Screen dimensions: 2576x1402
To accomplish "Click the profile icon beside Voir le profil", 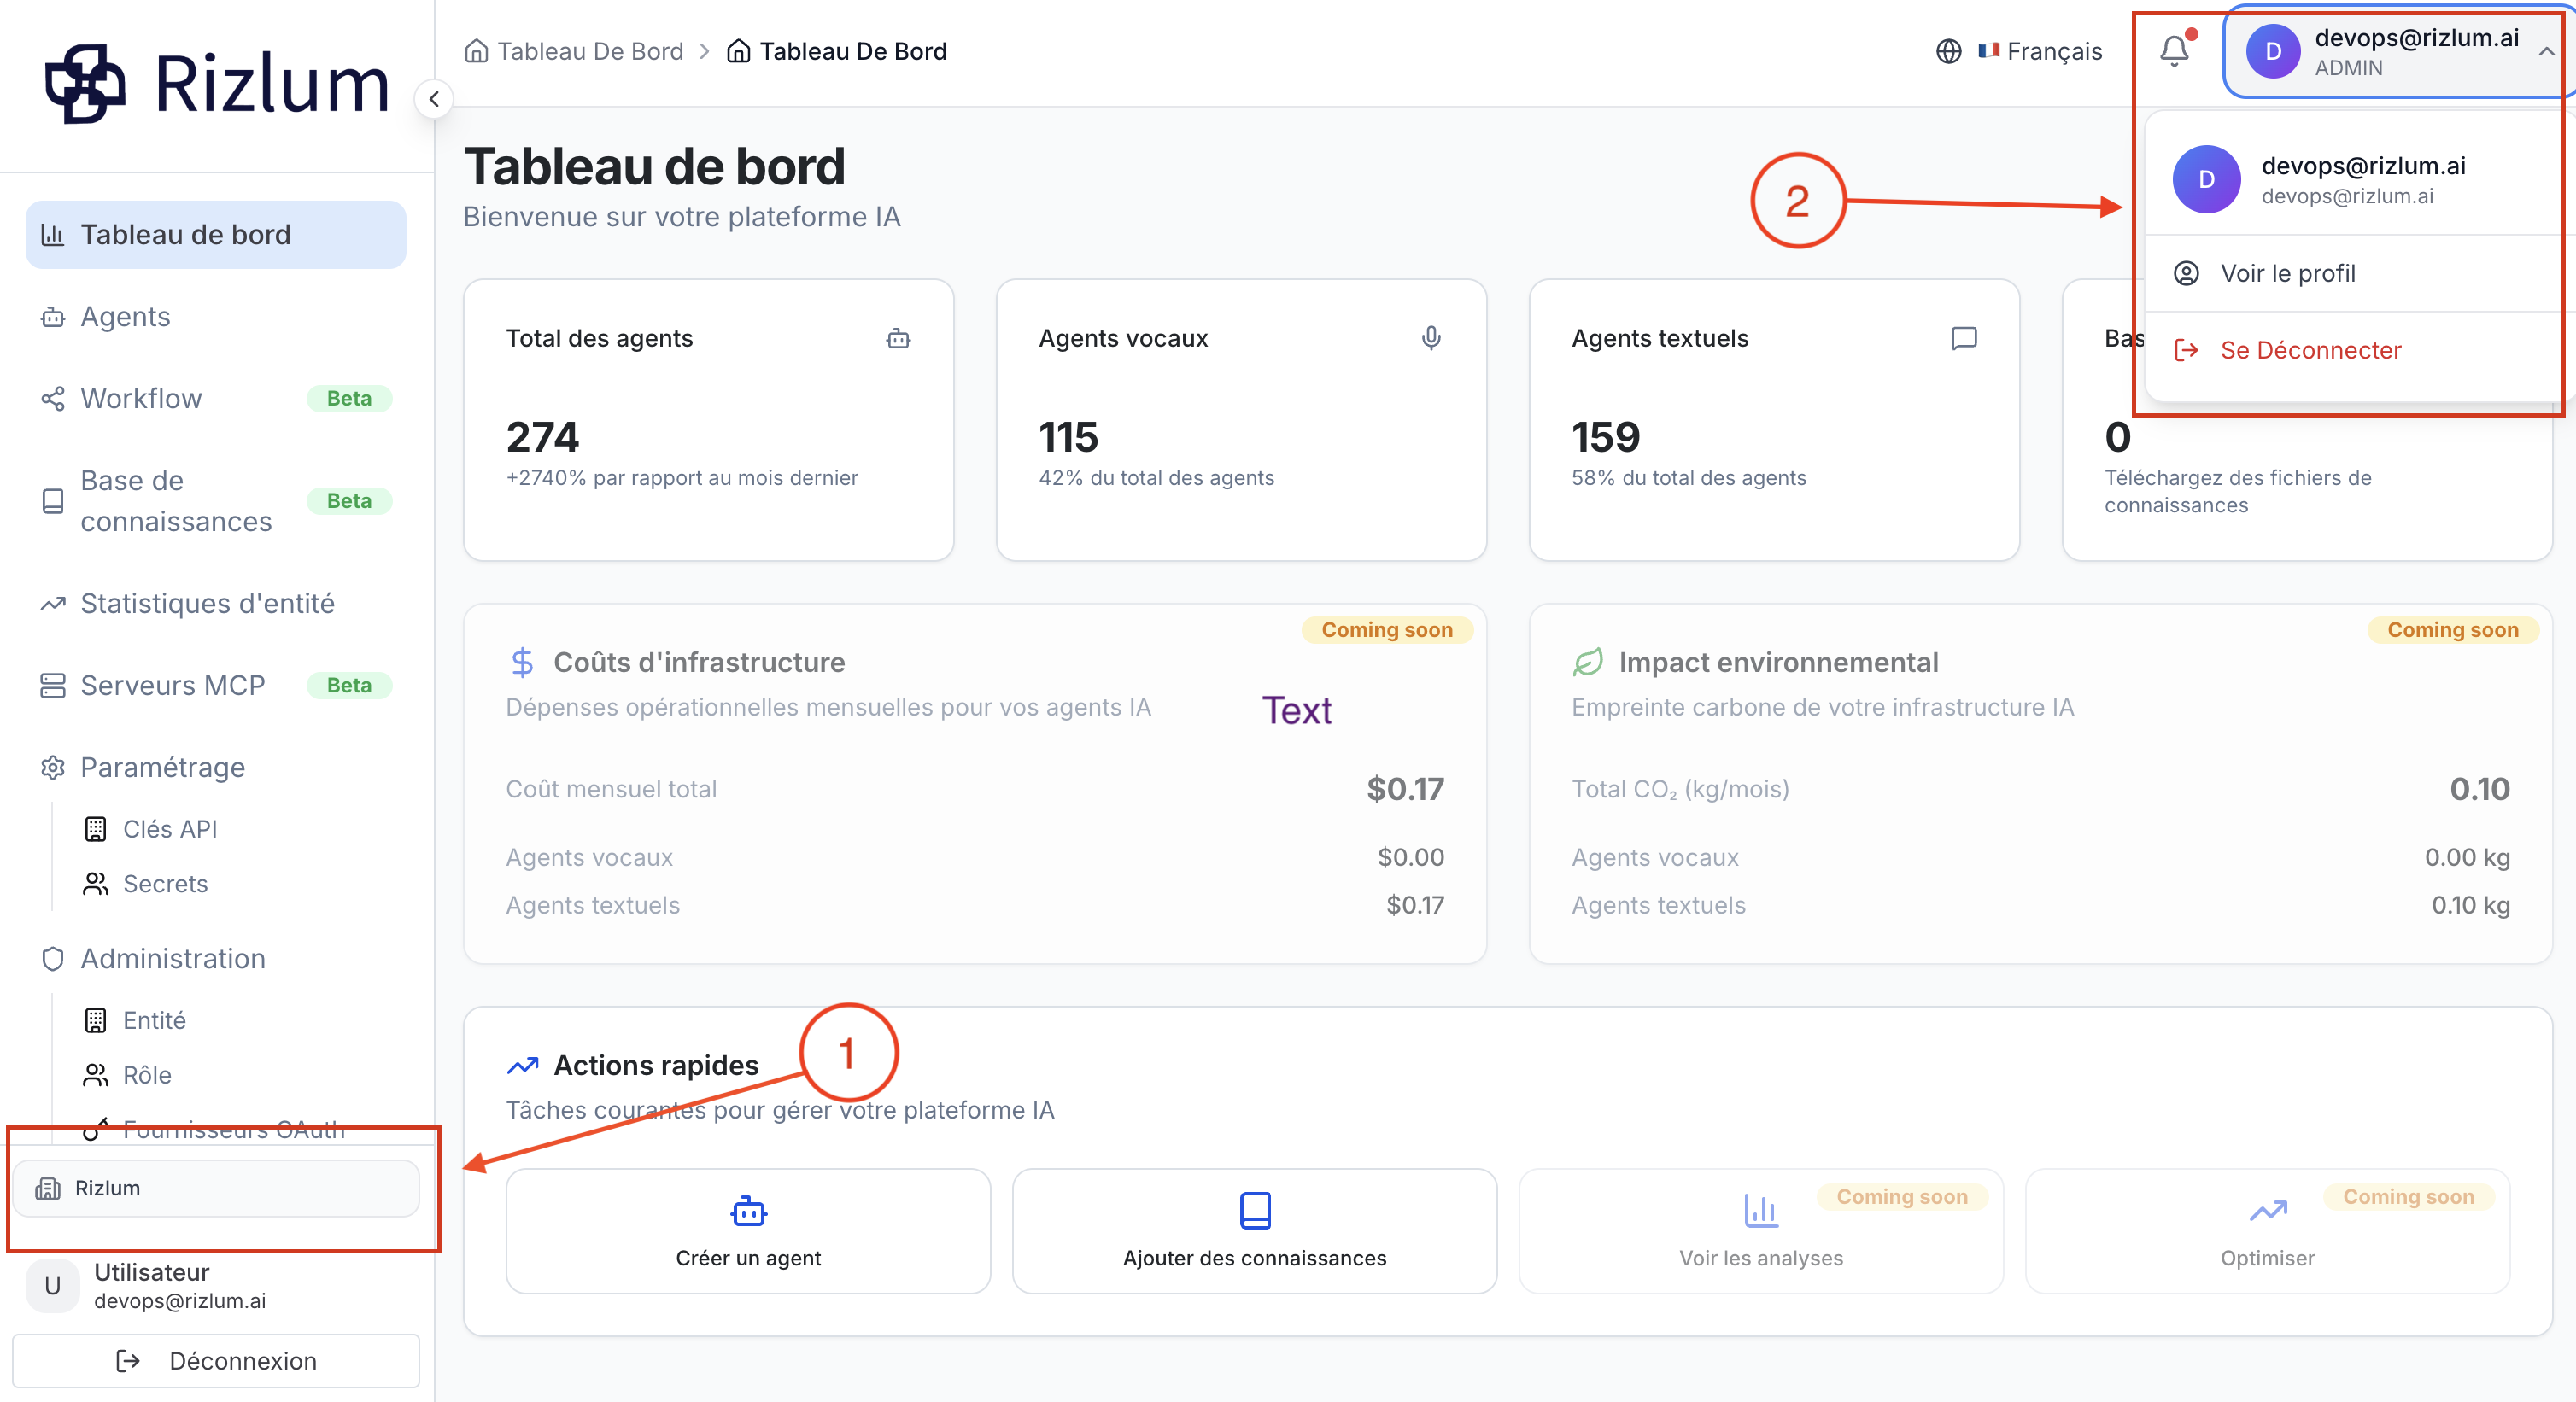I will point(2187,273).
